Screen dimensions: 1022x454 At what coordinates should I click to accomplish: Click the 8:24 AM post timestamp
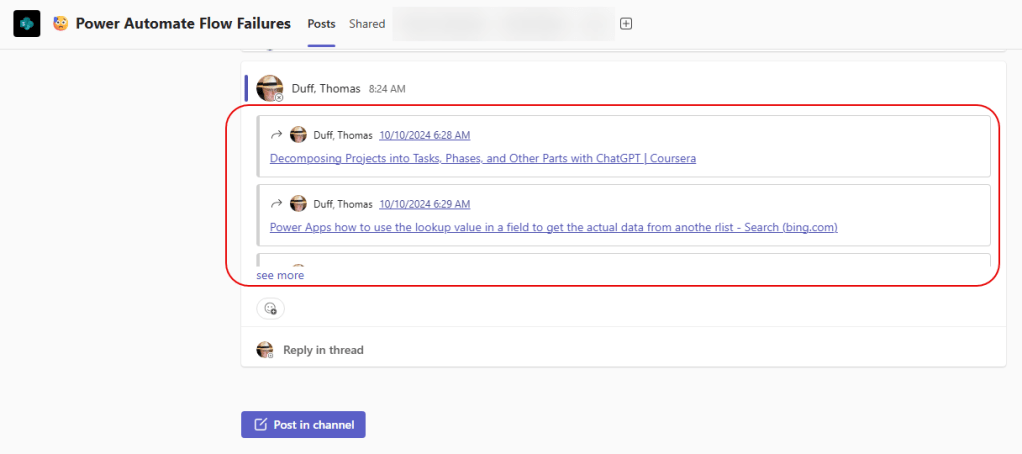coord(387,89)
